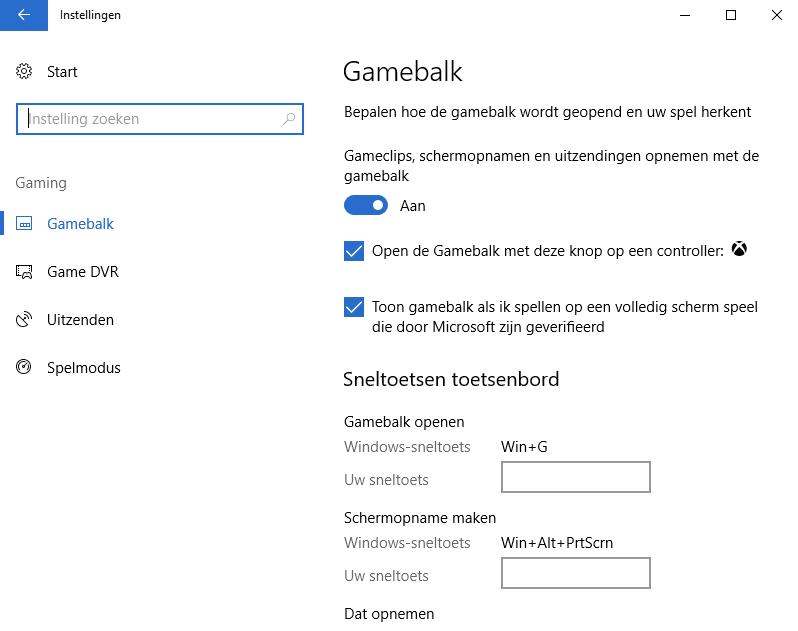Click the back arrow button

click(24, 15)
